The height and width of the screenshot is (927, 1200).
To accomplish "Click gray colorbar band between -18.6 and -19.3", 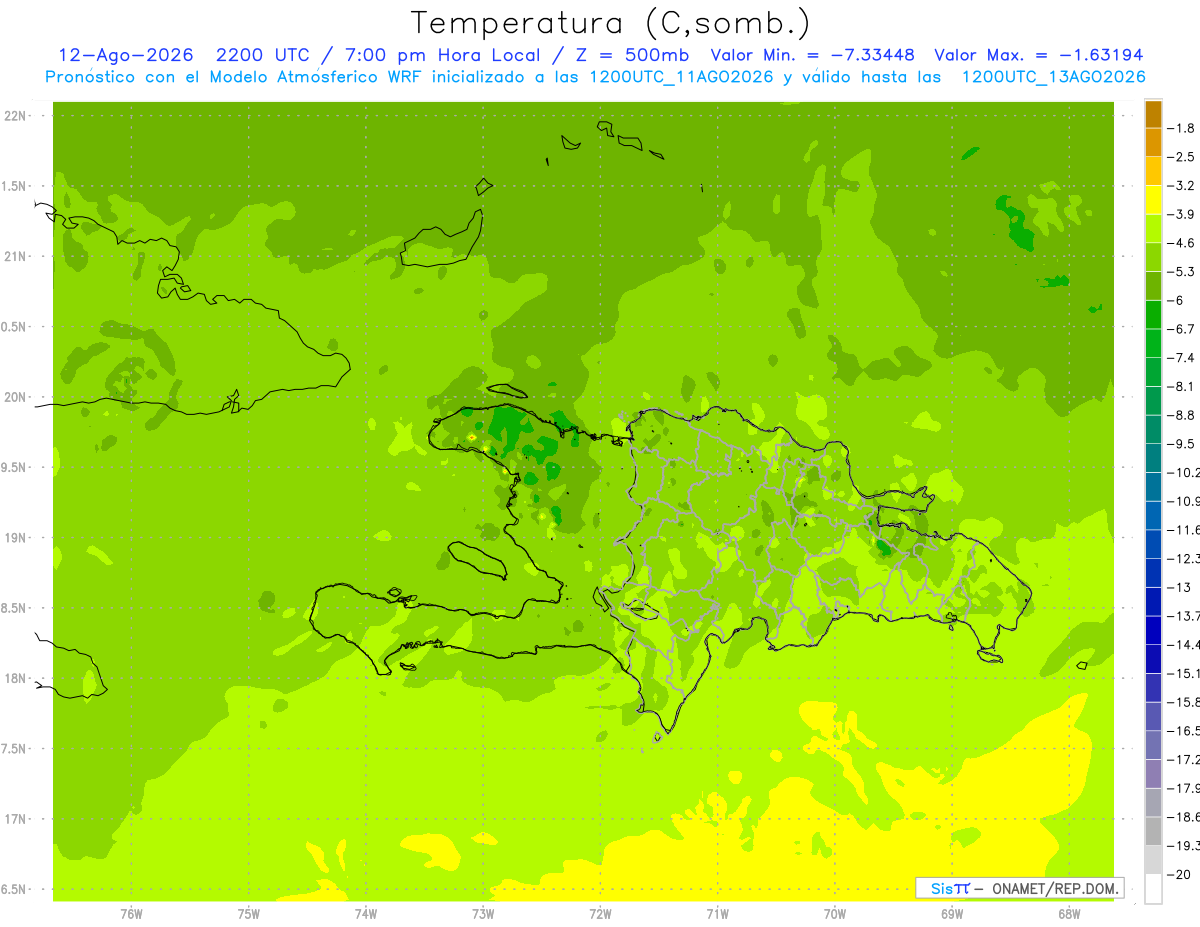I will tap(1154, 831).
